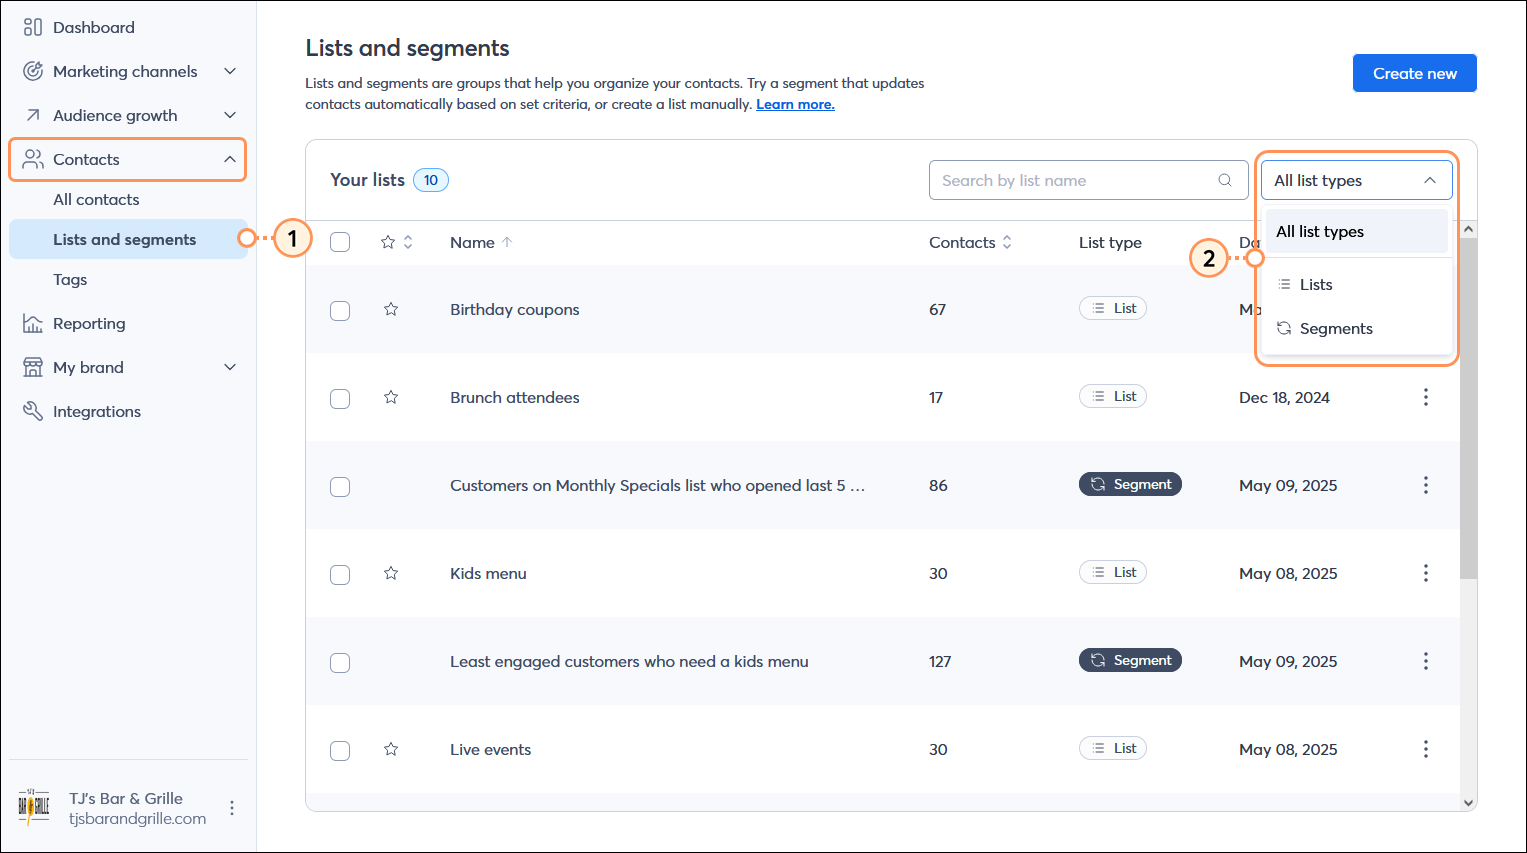
Task: Click the 10 lists count badge
Action: (x=431, y=180)
